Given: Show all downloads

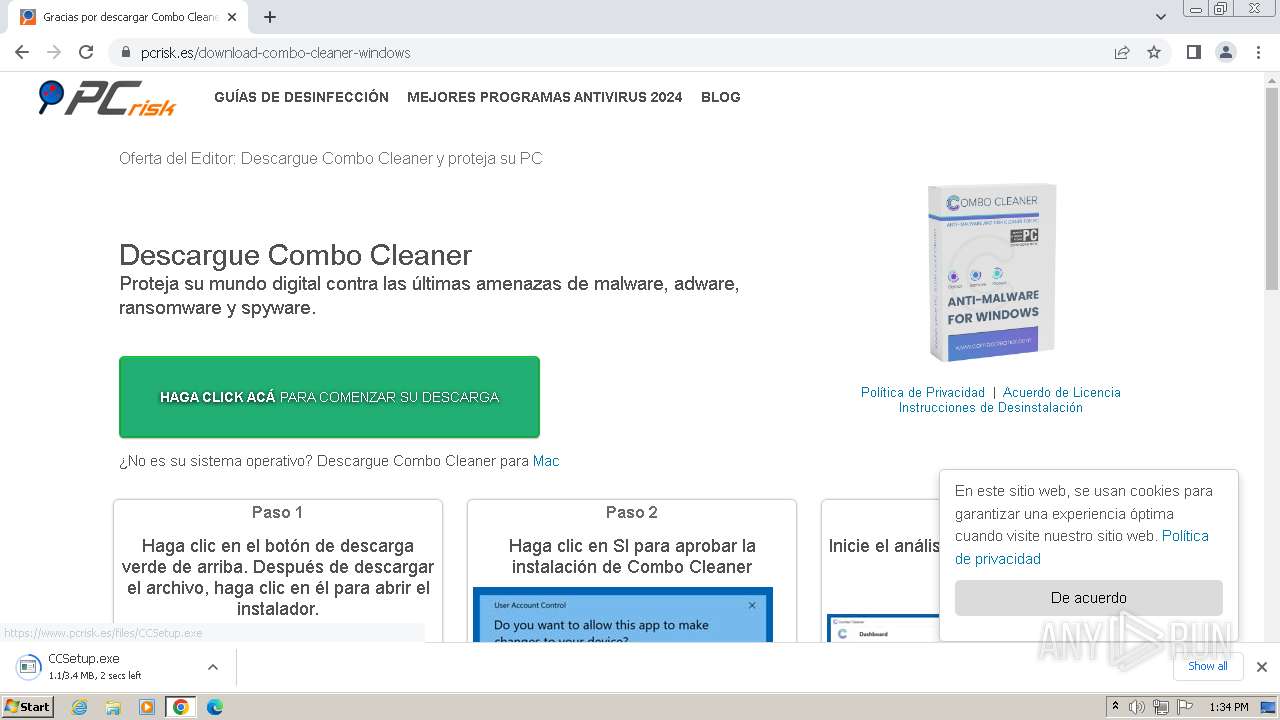Looking at the screenshot, I should 1207,666.
